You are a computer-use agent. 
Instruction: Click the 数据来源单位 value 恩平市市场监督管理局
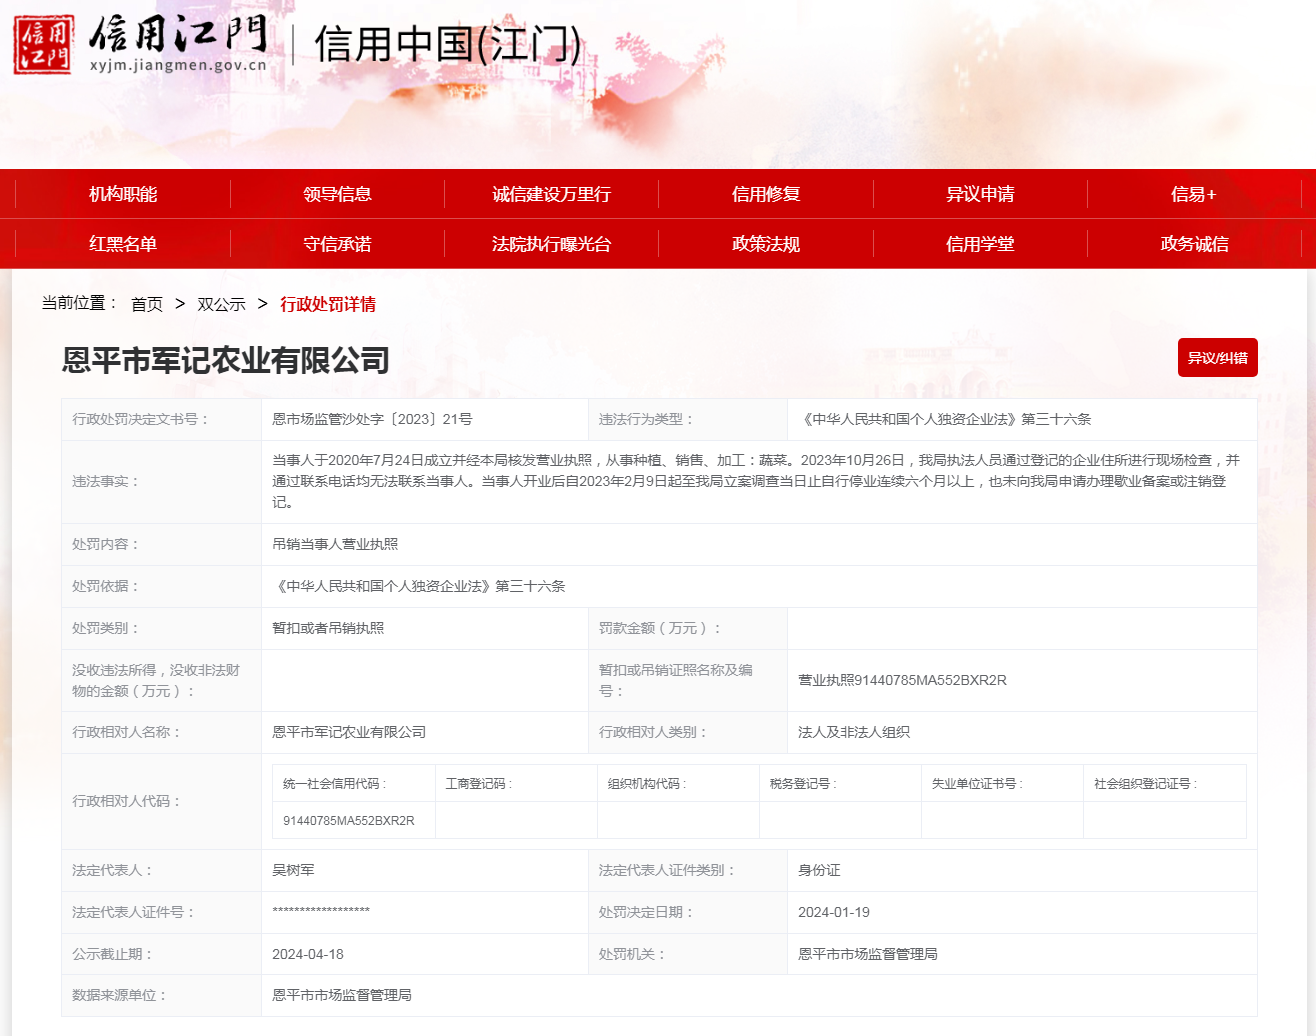click(x=342, y=995)
